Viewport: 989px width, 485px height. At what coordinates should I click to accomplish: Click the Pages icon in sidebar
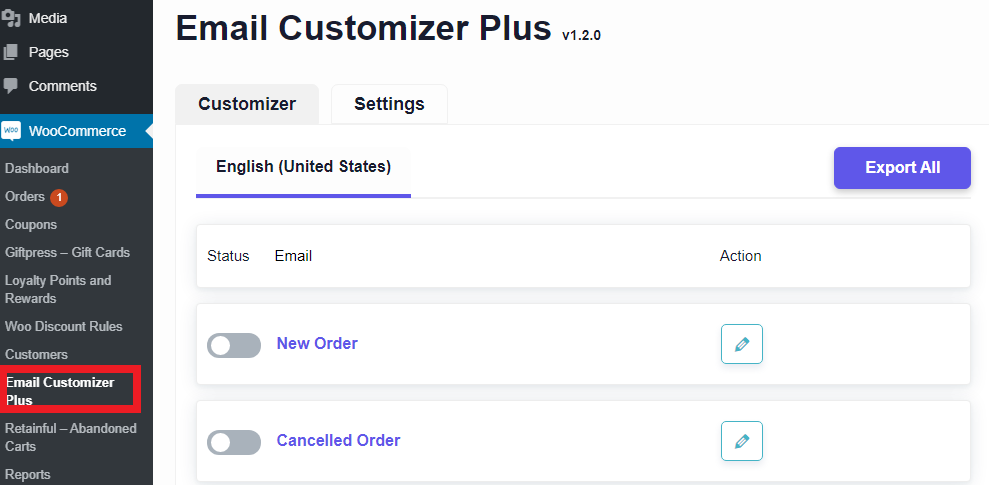pos(11,52)
